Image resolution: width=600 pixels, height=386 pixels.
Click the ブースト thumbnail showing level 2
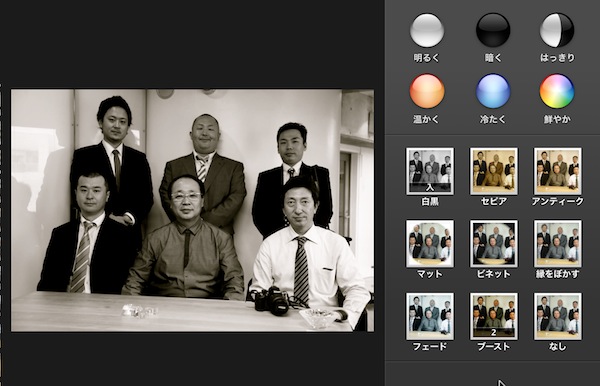[x=494, y=316]
